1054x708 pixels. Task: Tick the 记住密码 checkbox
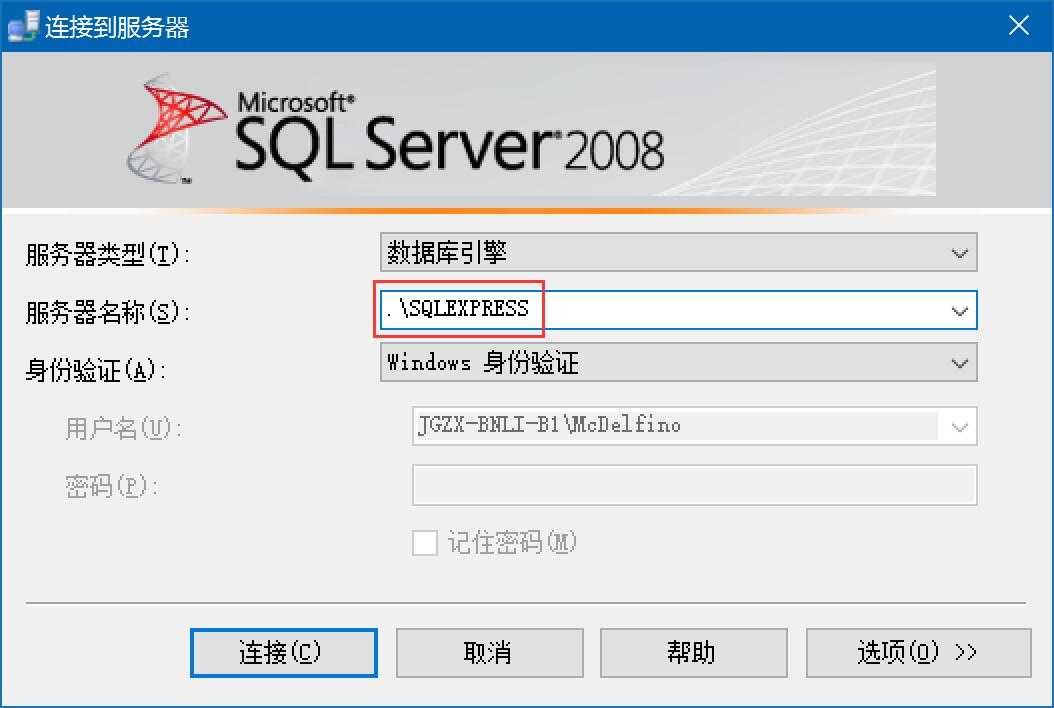coord(425,543)
